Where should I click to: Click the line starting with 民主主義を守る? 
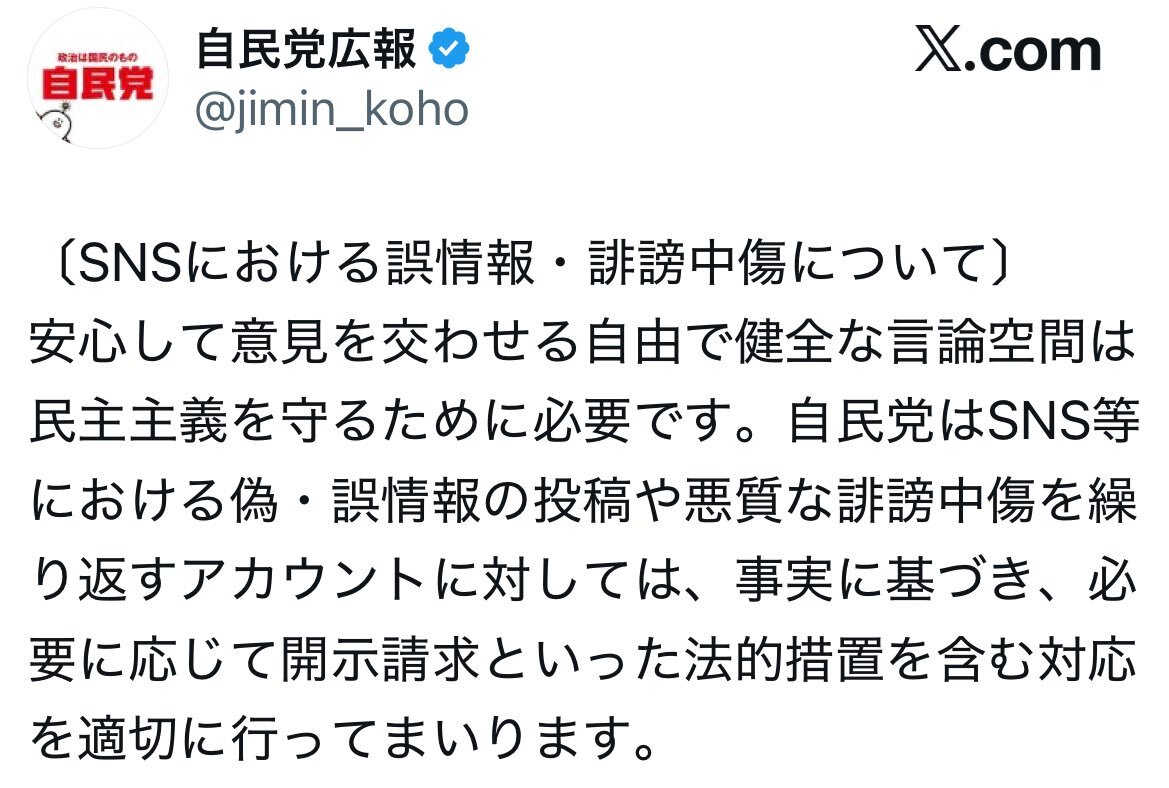tap(584, 424)
